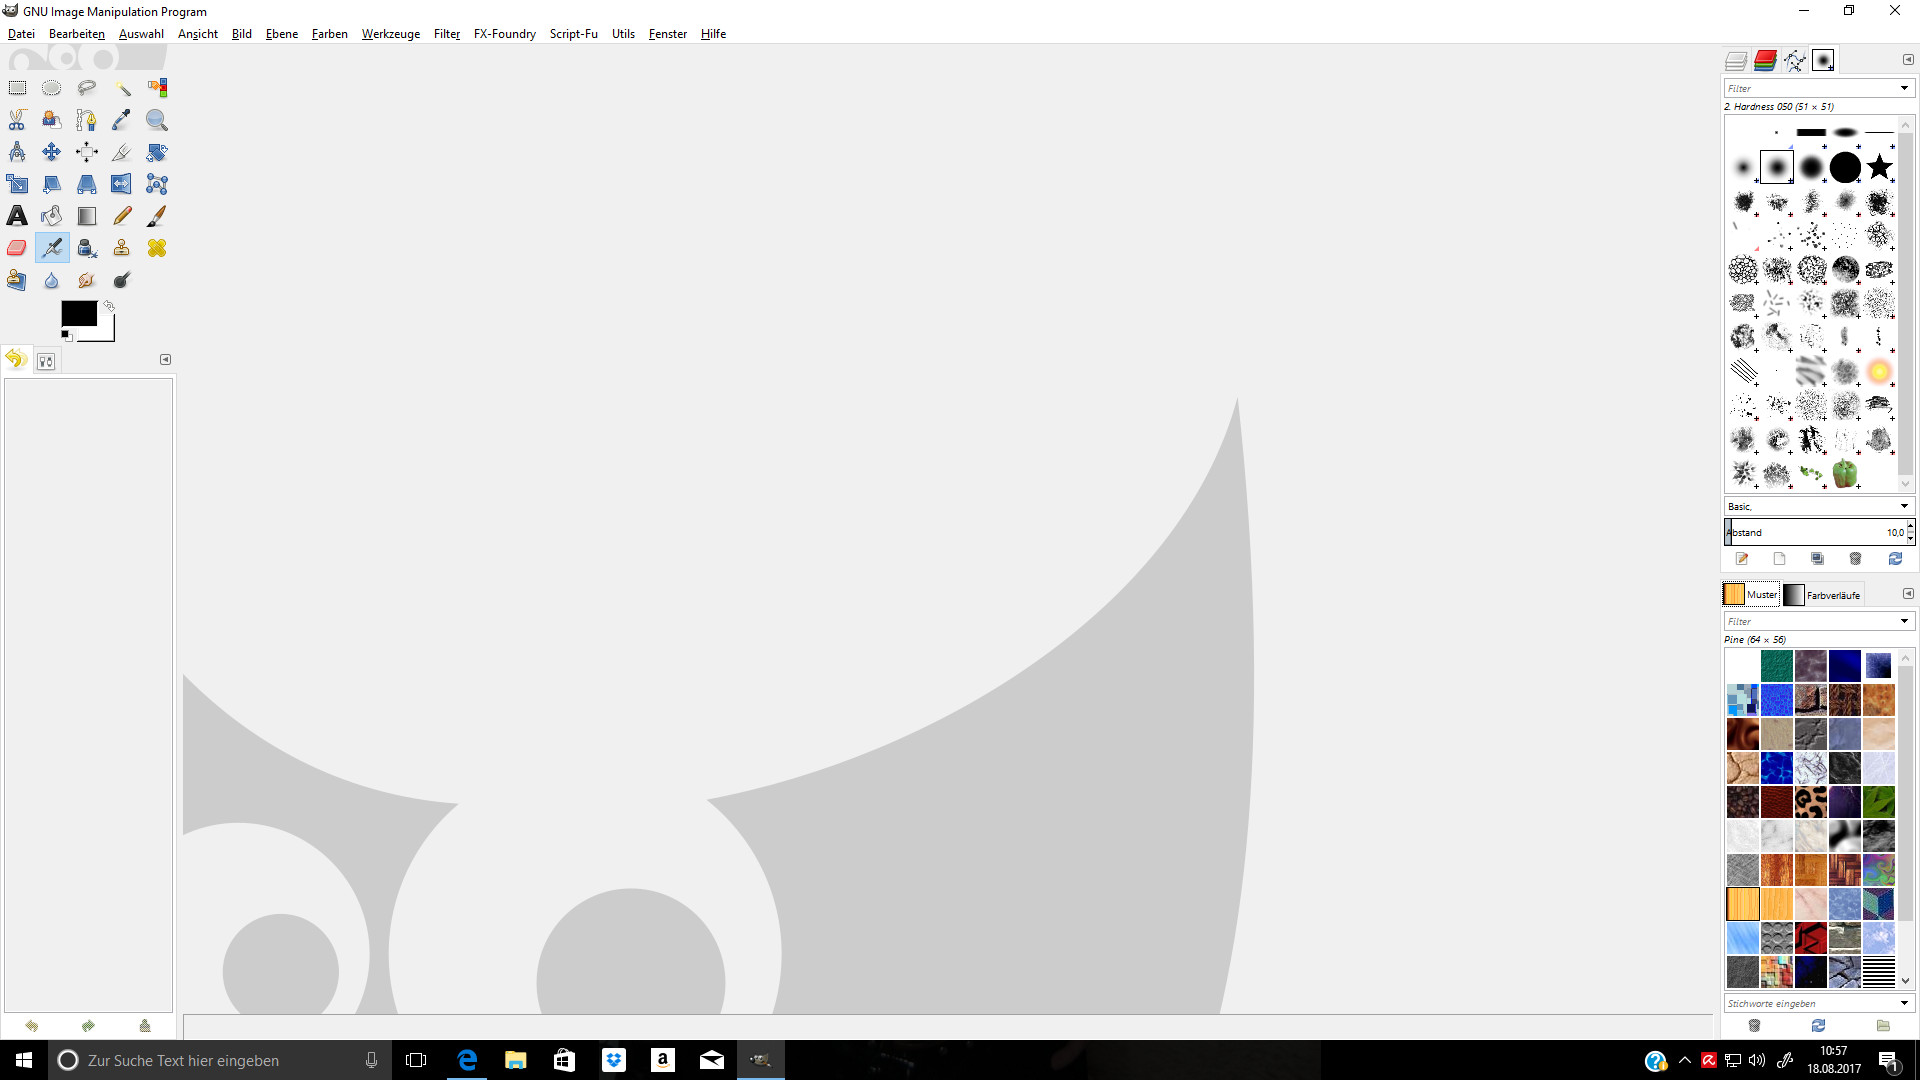The width and height of the screenshot is (1920, 1080).
Task: Open the undo history tab
Action: coord(15,360)
